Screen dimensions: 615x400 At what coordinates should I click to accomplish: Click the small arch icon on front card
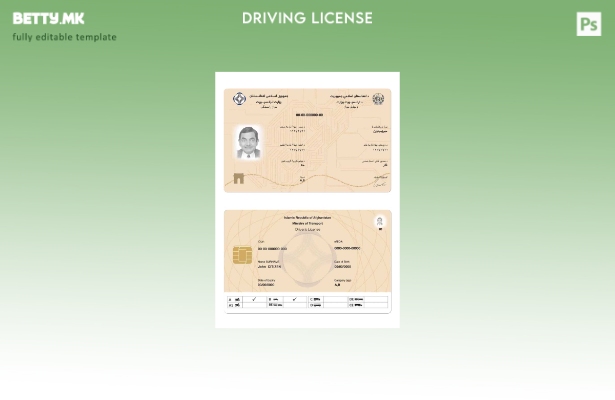click(x=238, y=178)
